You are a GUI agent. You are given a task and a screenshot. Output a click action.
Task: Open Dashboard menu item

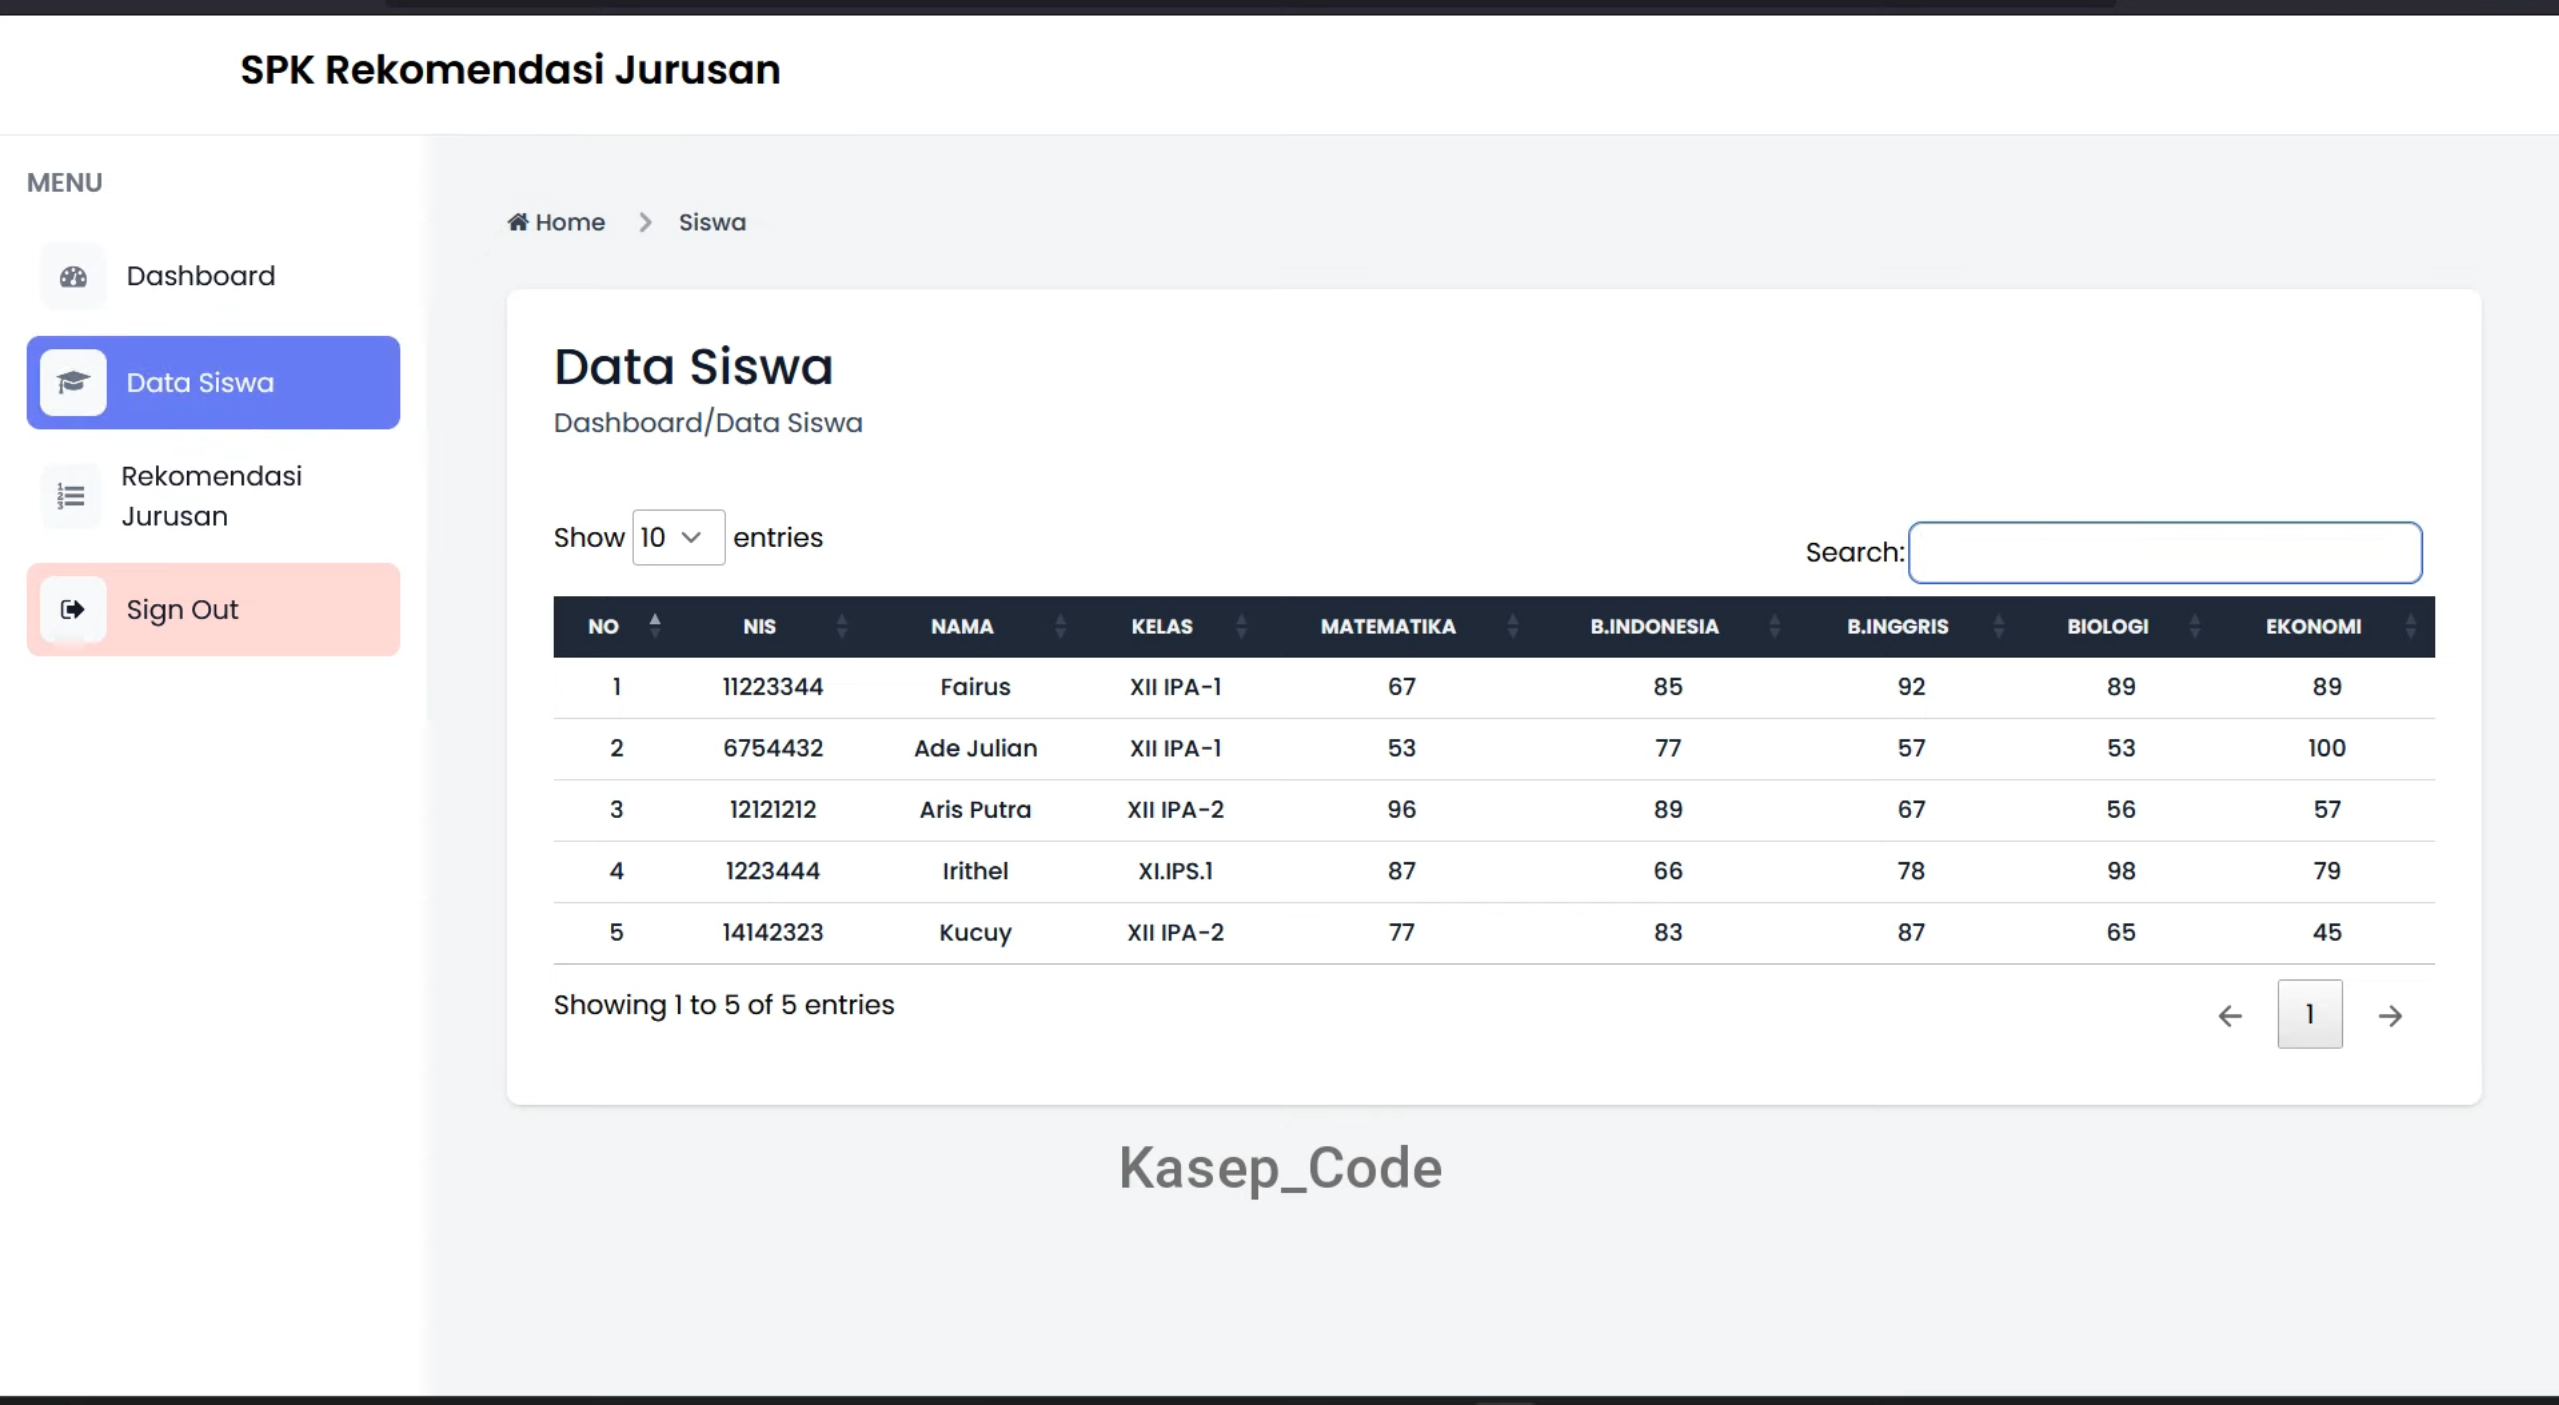point(213,276)
